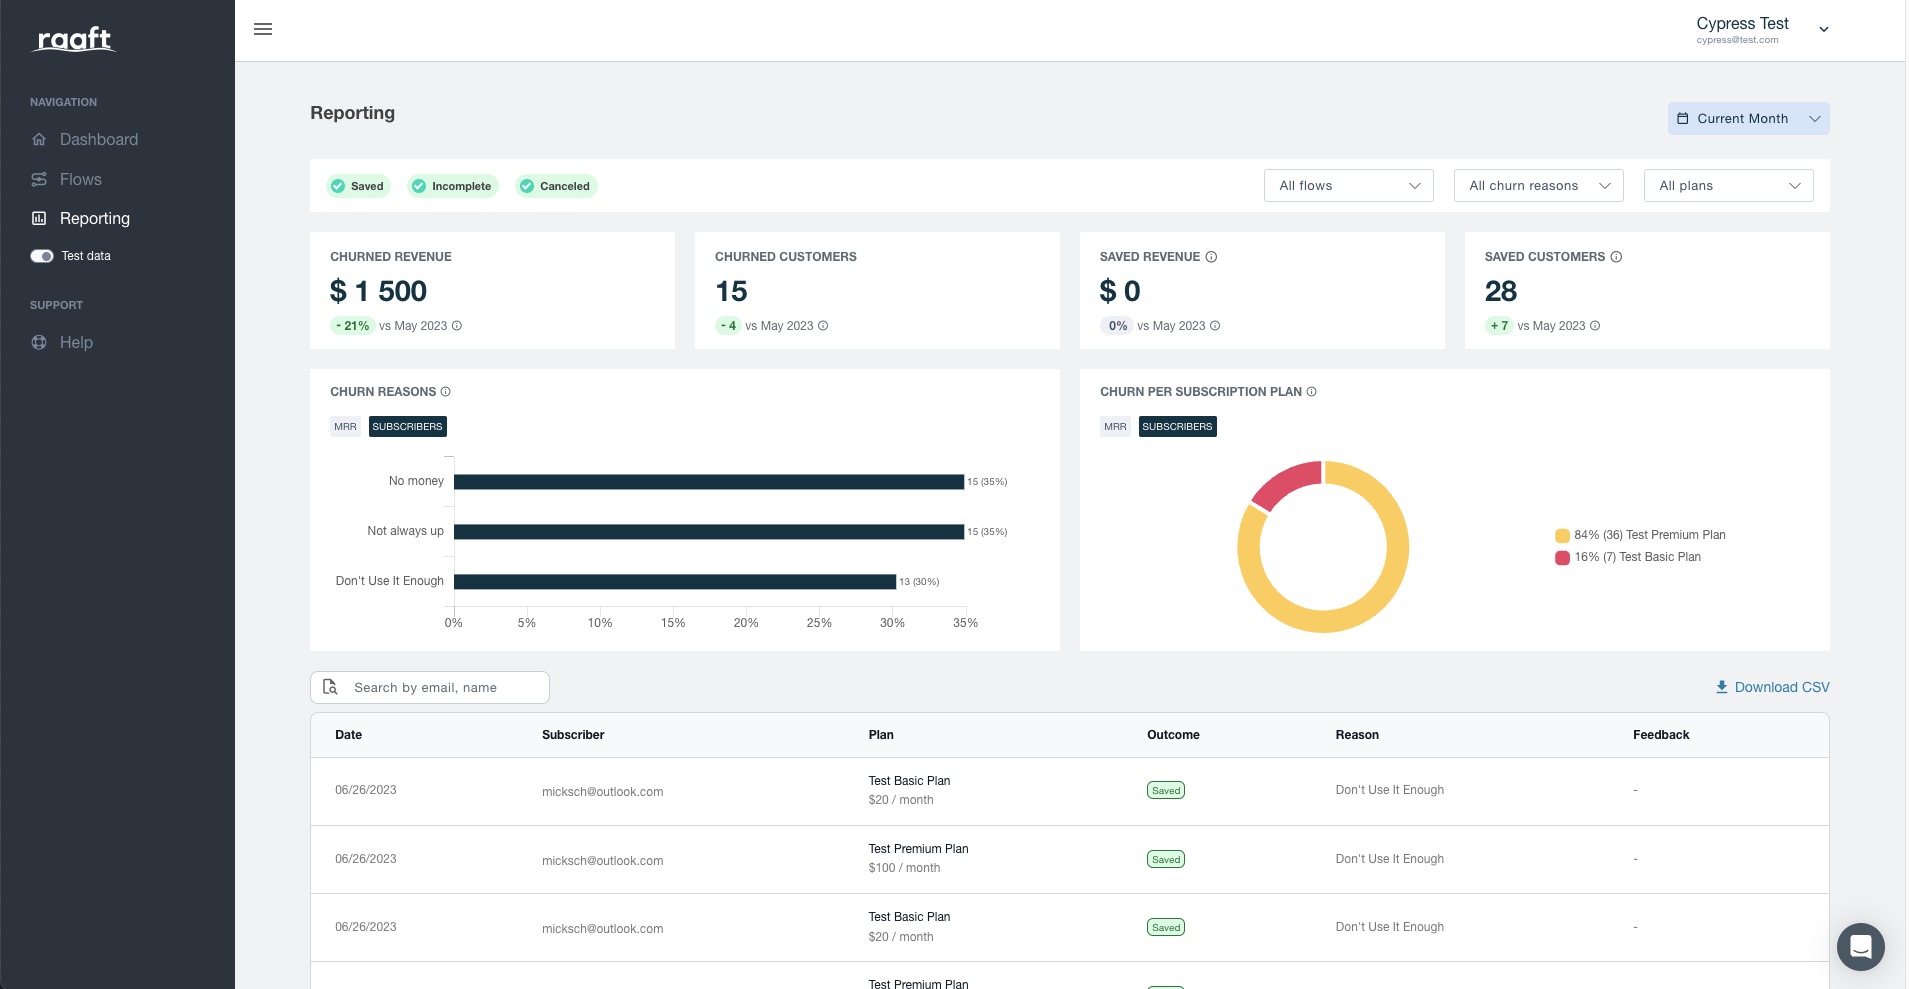The image size is (1909, 989).
Task: Click the -21% change badge
Action: (x=352, y=326)
